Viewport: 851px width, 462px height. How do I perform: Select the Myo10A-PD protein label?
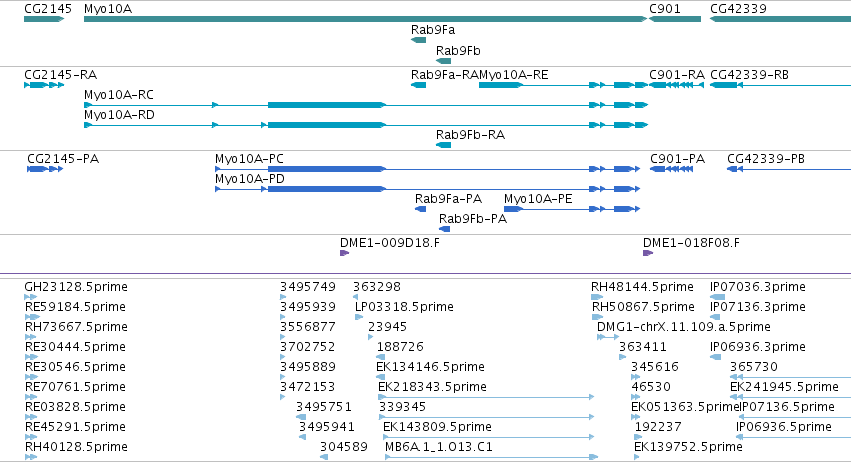point(250,179)
